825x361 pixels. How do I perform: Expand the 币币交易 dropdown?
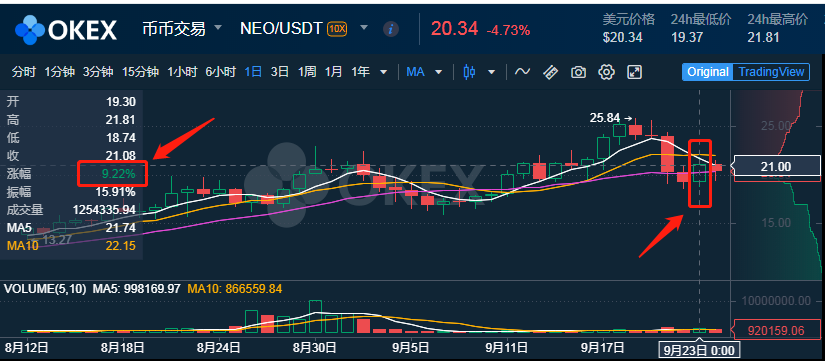pyautogui.click(x=218, y=27)
